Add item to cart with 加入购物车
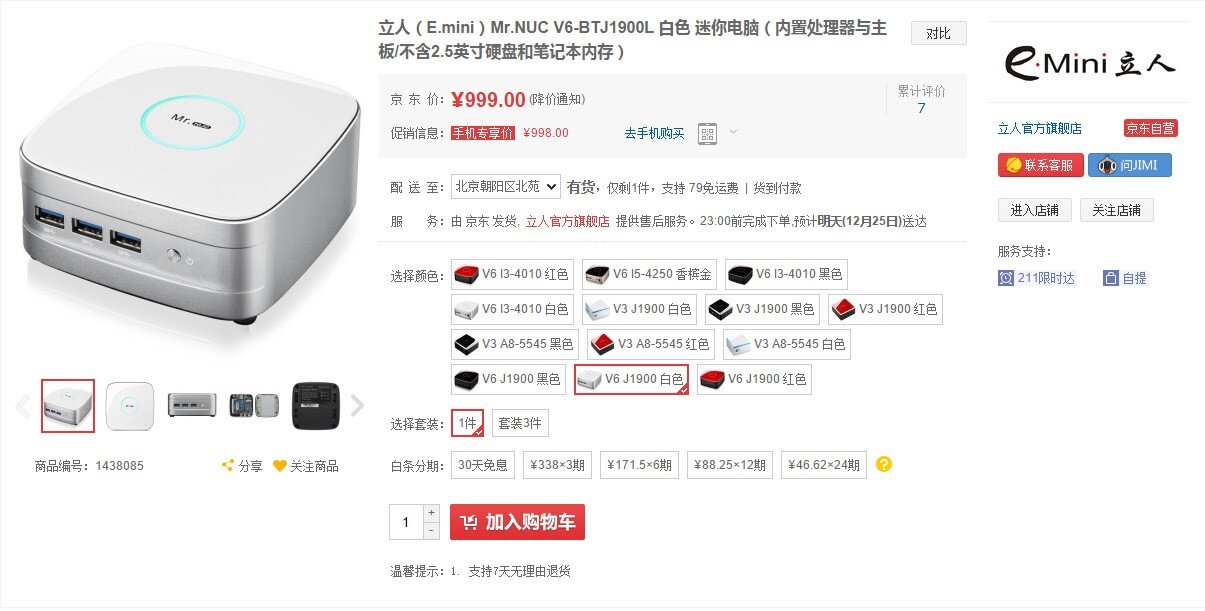1205x611 pixels. pyautogui.click(x=517, y=522)
